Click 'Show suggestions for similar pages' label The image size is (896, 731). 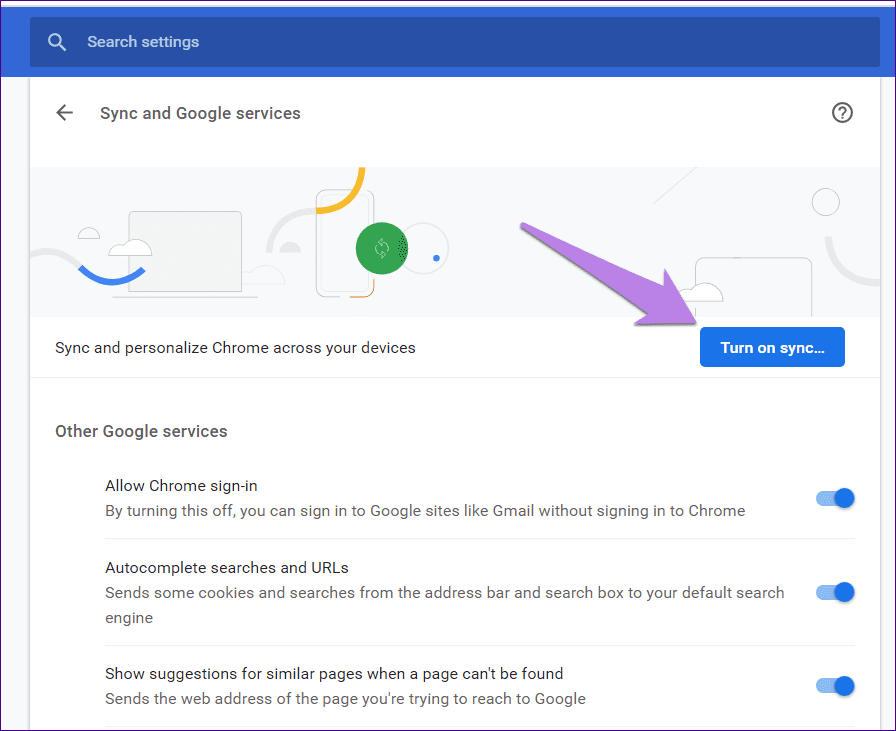[x=334, y=674]
